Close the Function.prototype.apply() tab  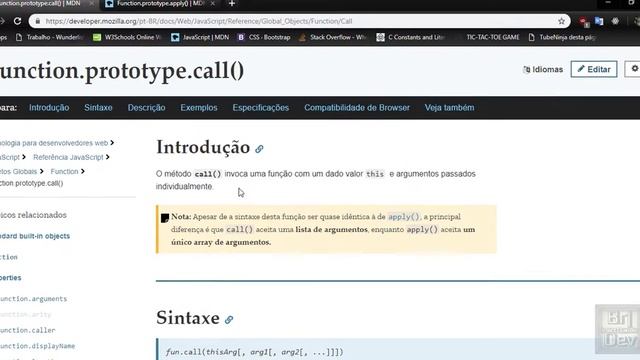point(213,3)
